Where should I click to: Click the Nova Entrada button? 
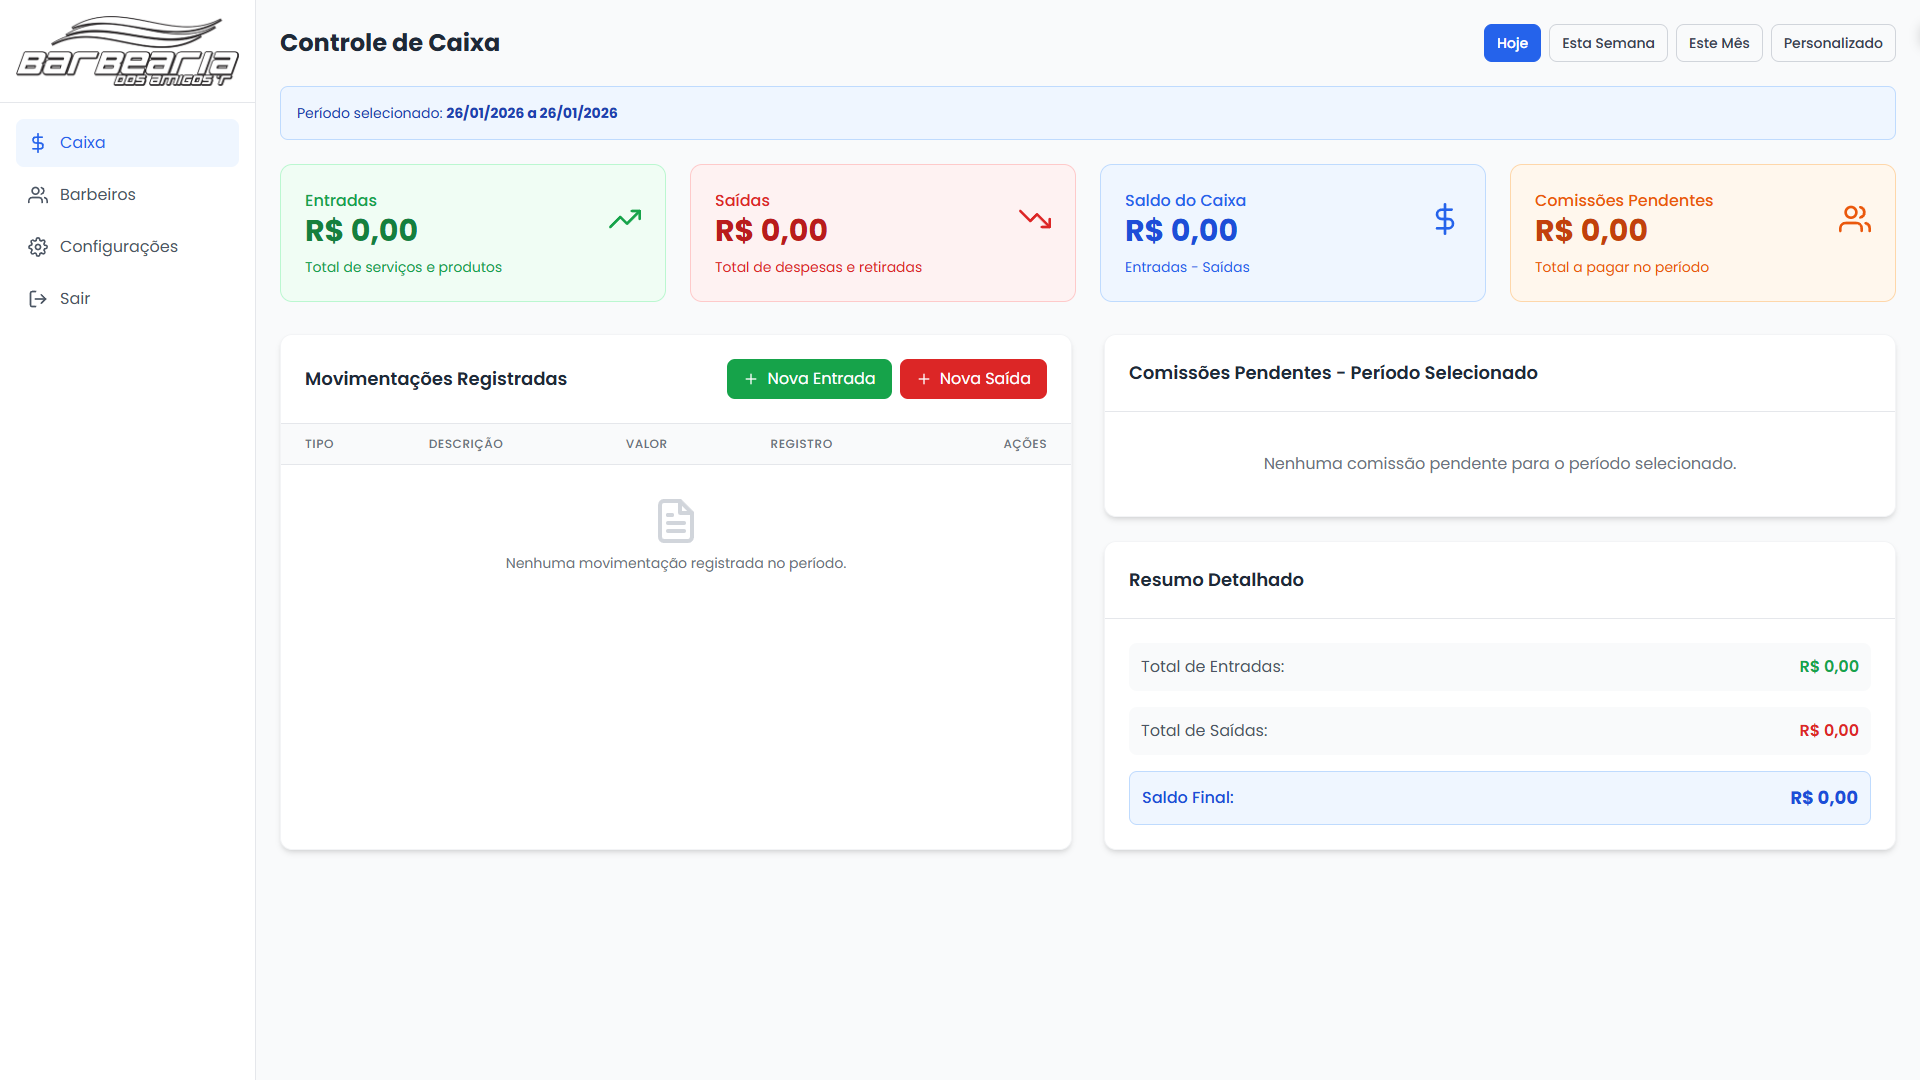pyautogui.click(x=809, y=379)
